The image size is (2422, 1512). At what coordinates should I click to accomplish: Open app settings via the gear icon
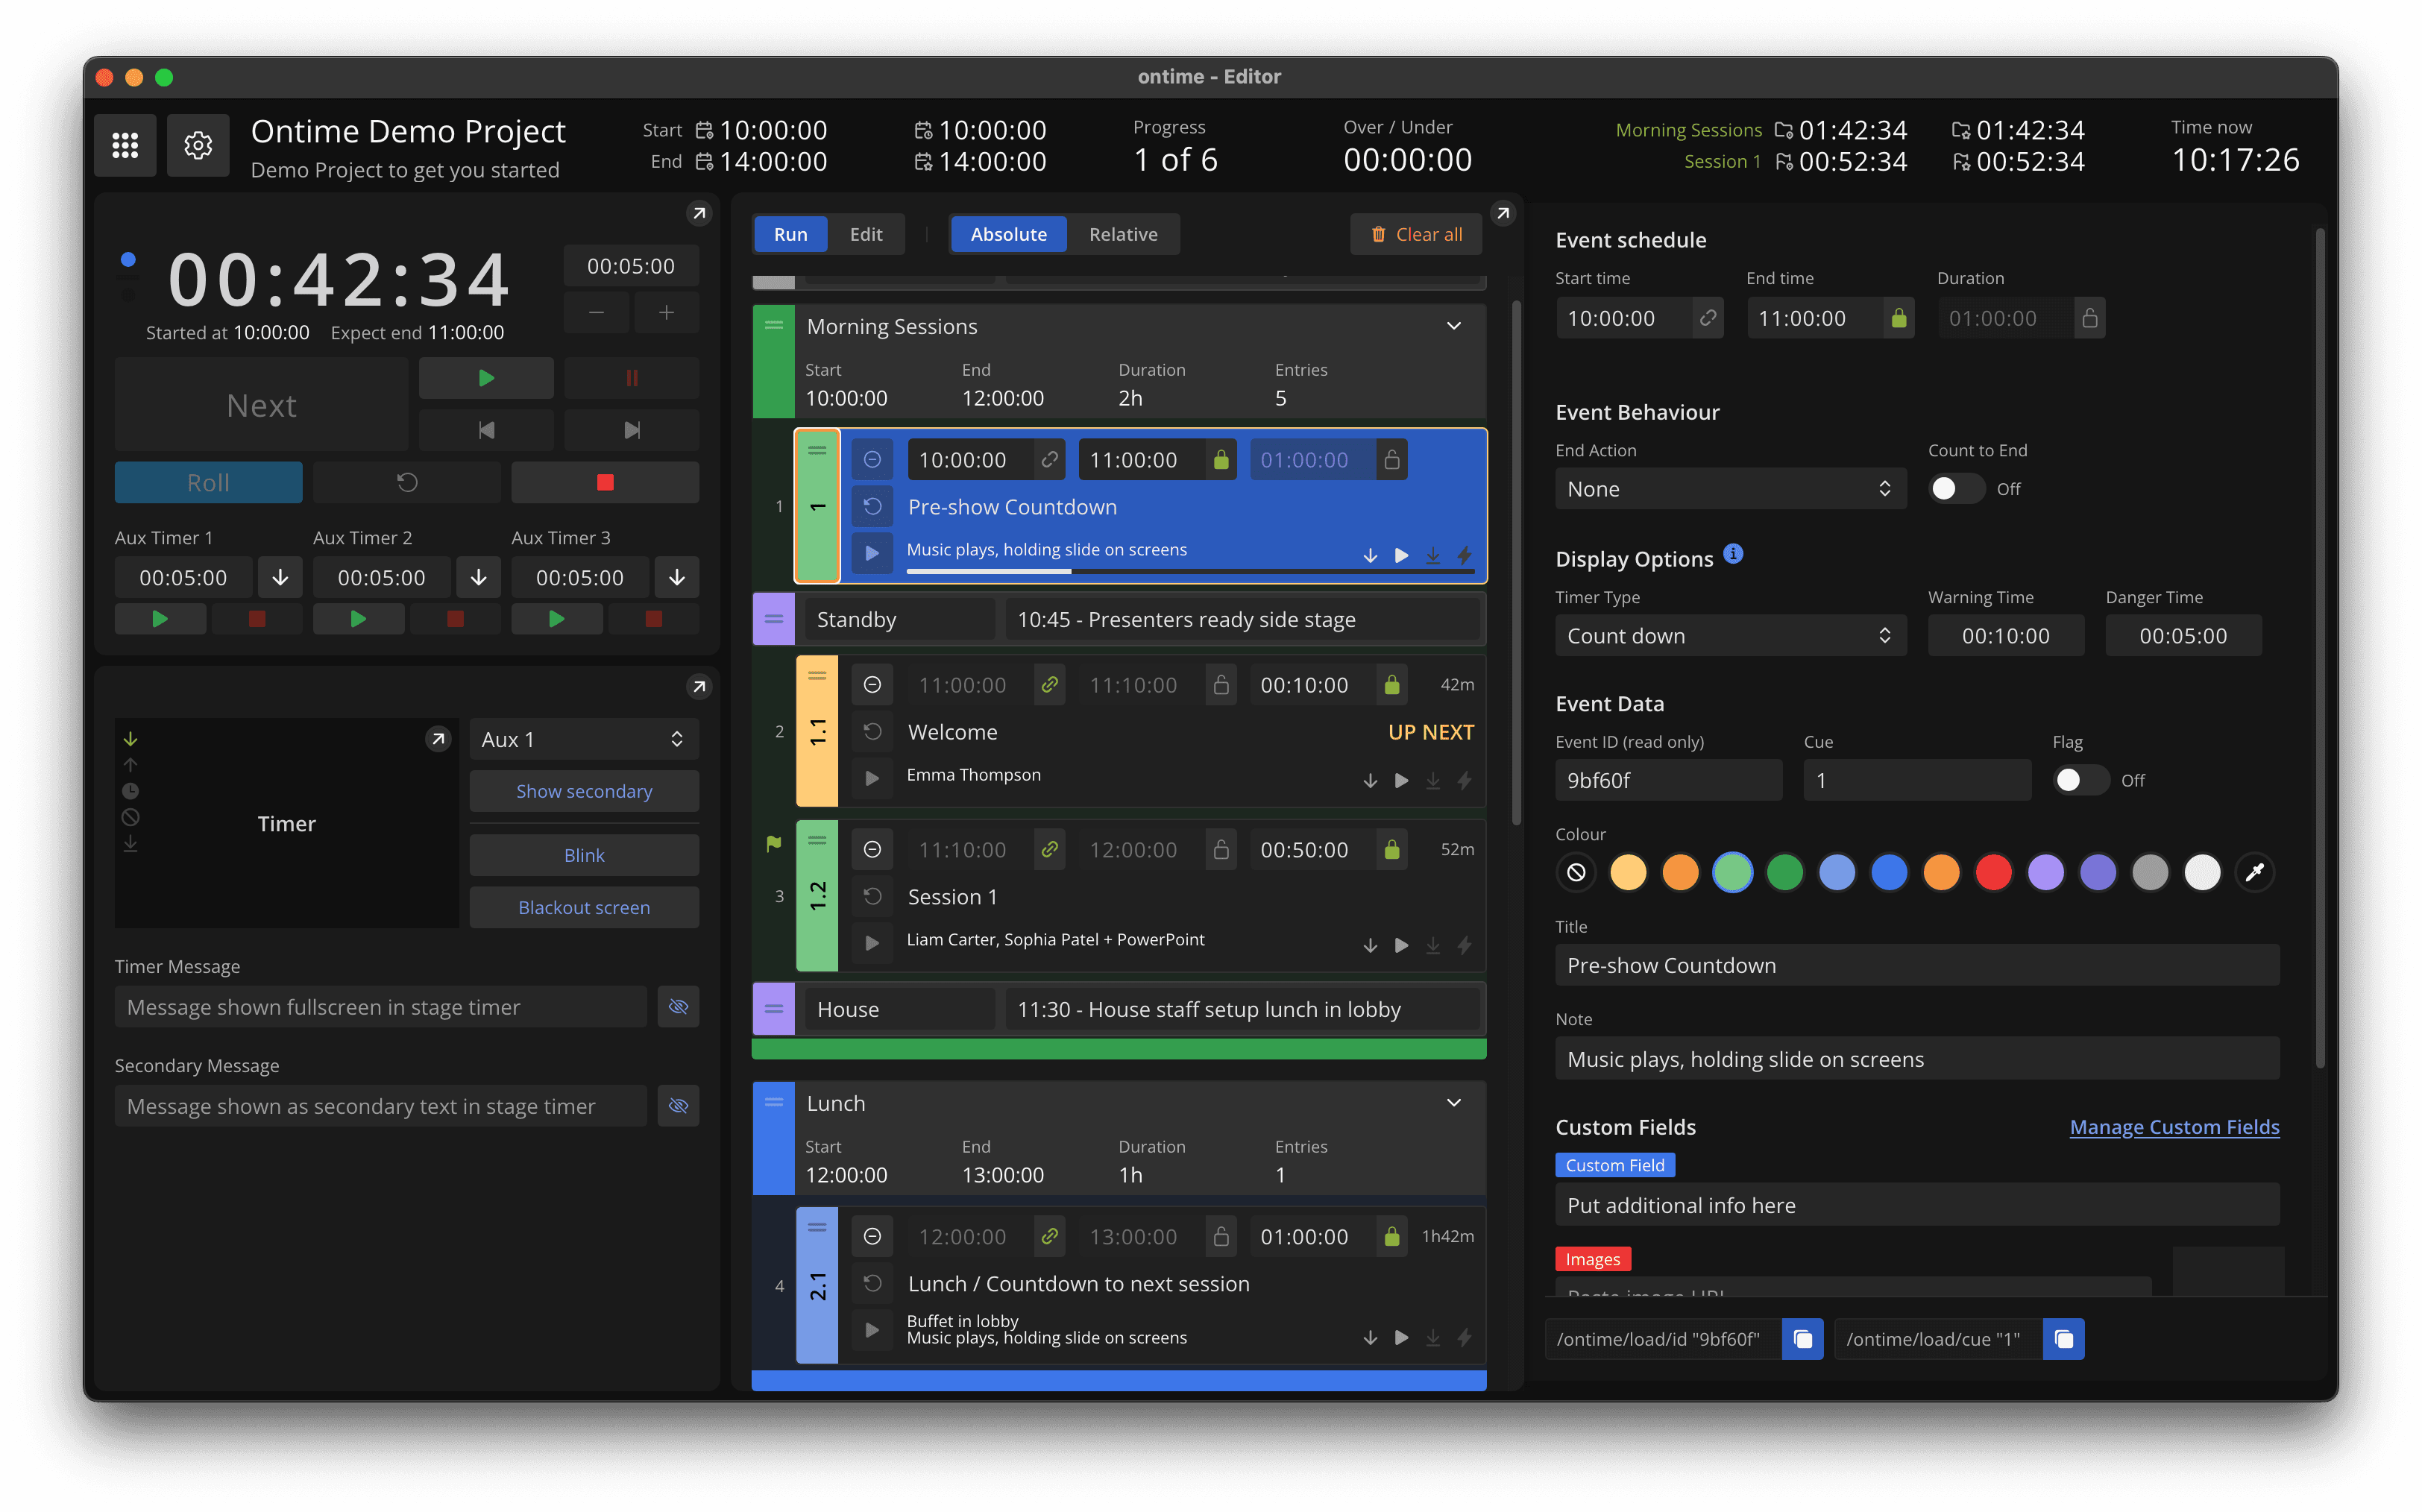pos(198,145)
